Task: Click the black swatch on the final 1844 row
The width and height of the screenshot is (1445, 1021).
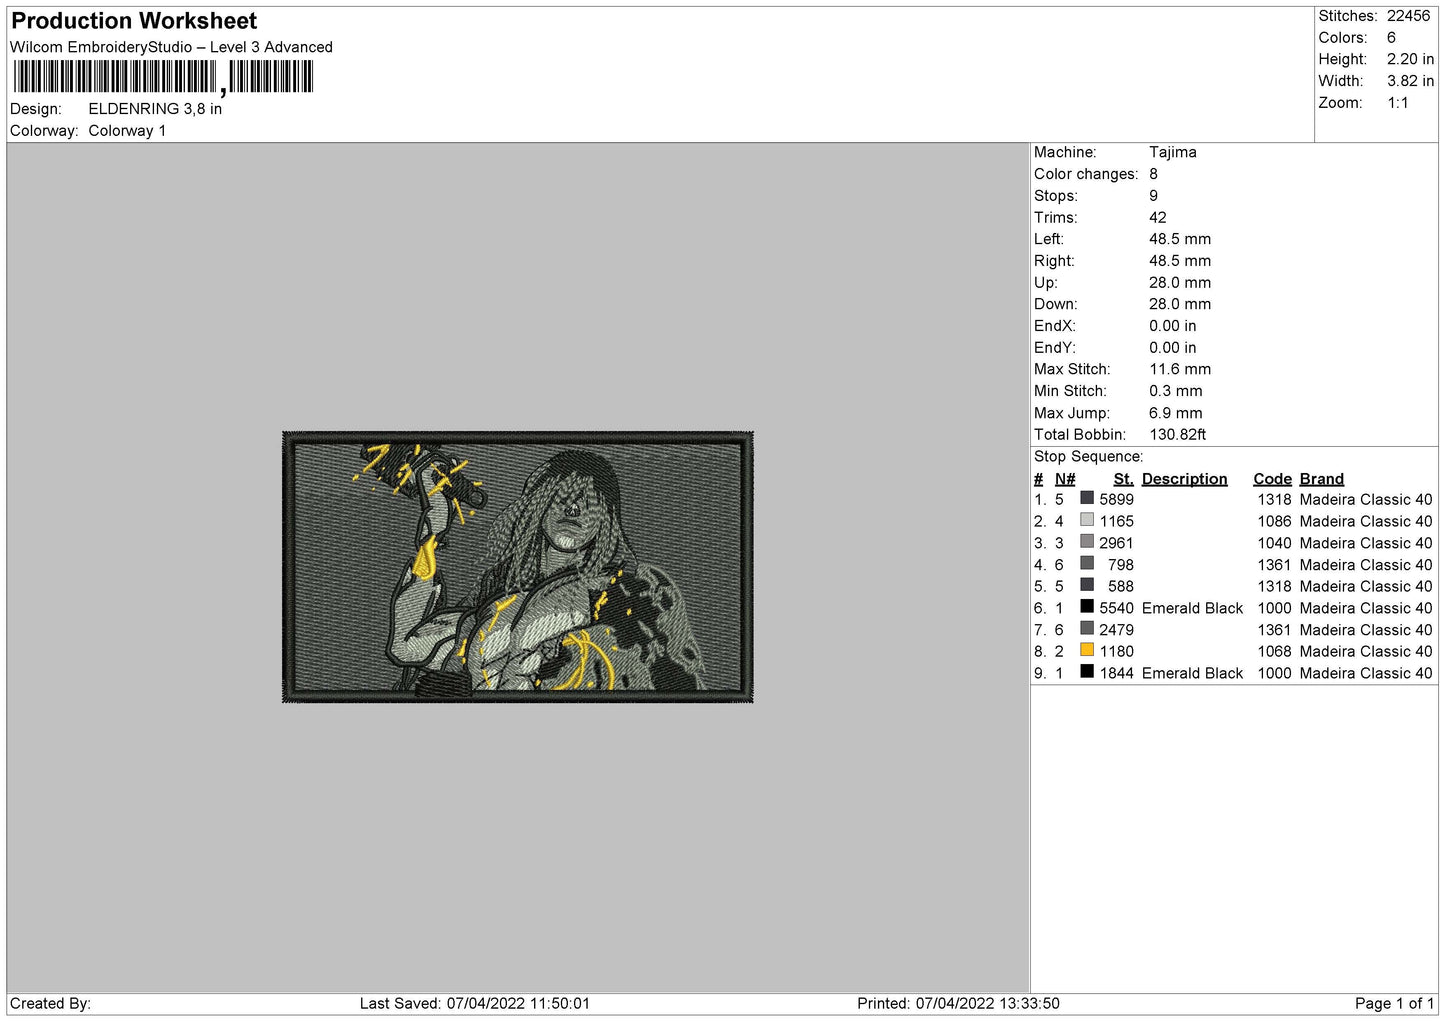Action: 1087,673
